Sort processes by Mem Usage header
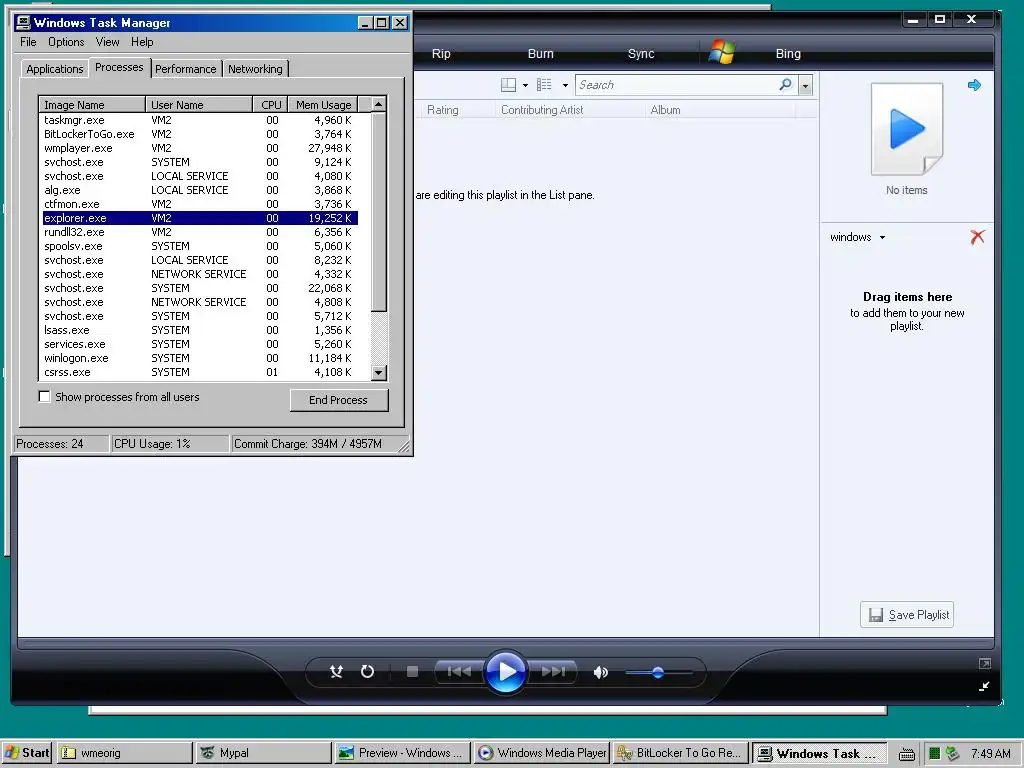1024x768 pixels. pyautogui.click(x=323, y=104)
